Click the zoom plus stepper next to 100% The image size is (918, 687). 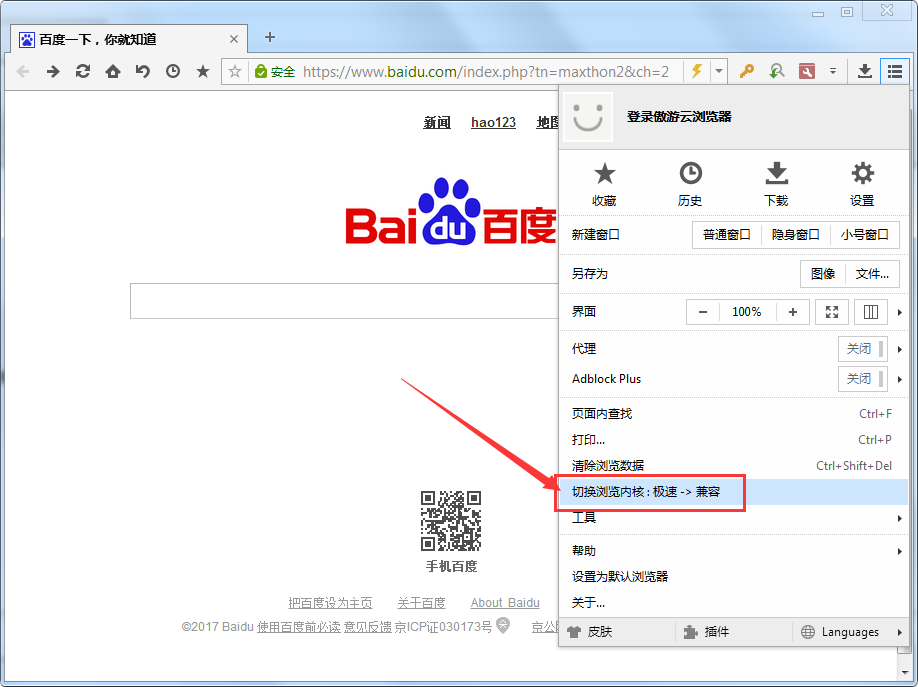(791, 311)
